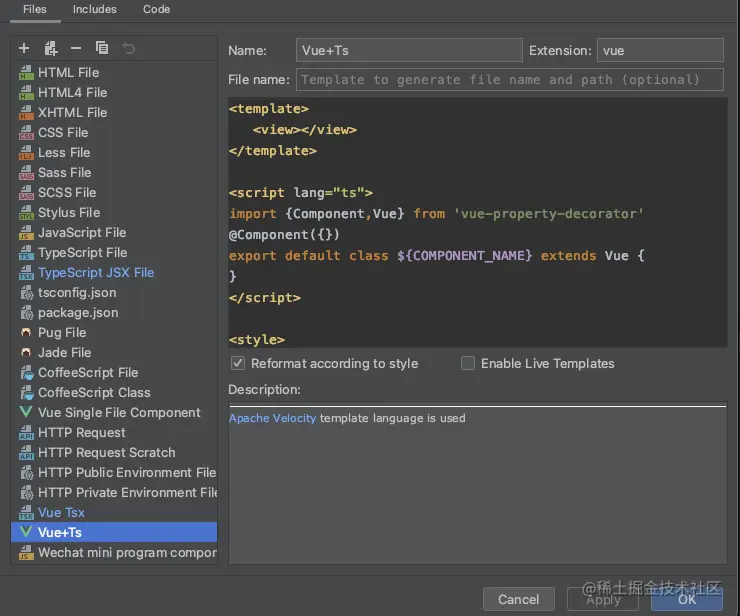Click the File name input field

click(509, 80)
